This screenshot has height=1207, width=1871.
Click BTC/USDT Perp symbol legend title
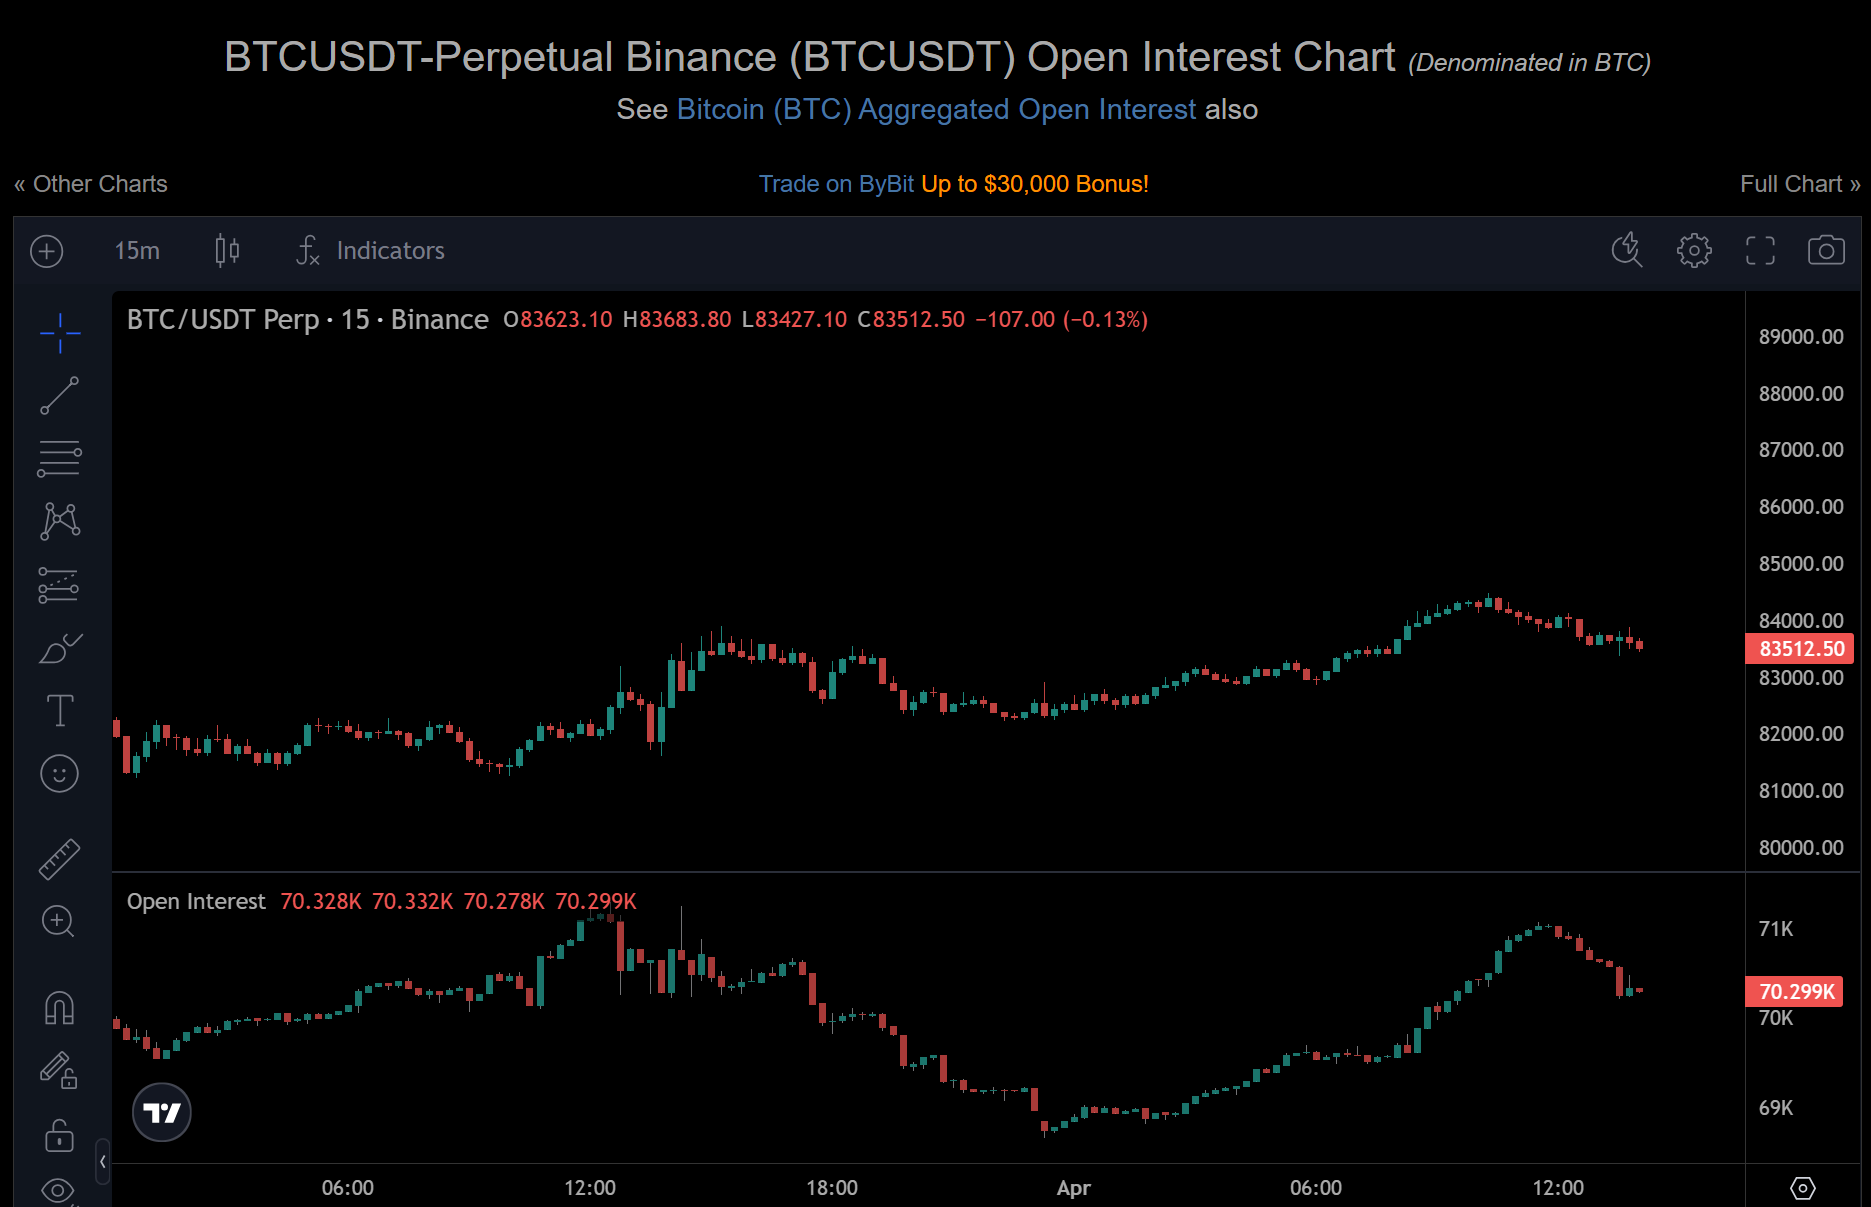tap(308, 319)
